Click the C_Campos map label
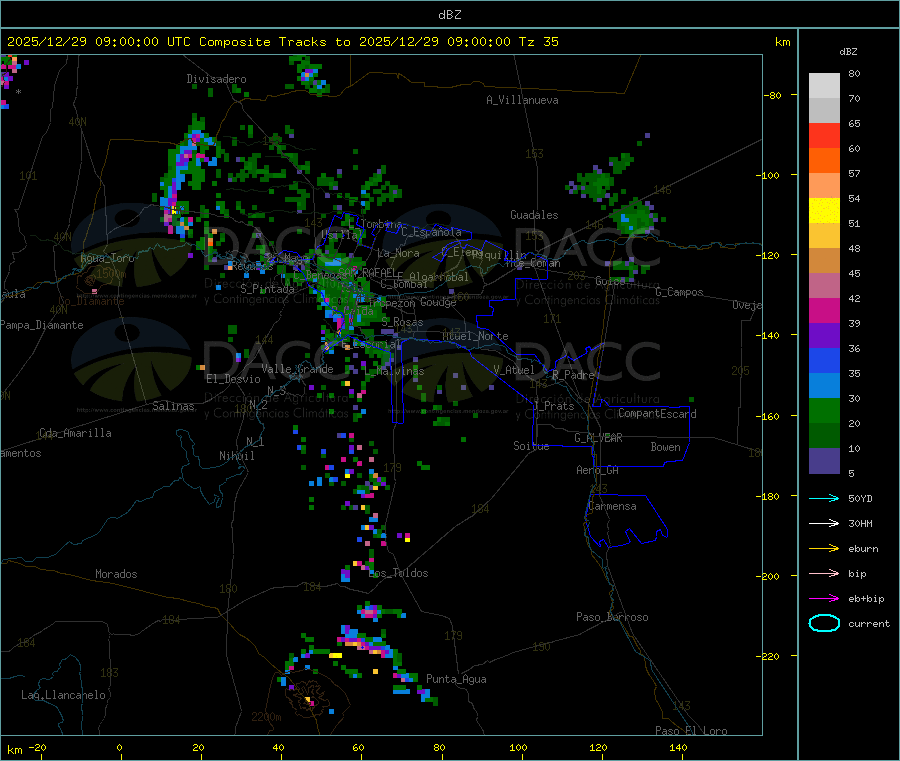 pos(680,292)
